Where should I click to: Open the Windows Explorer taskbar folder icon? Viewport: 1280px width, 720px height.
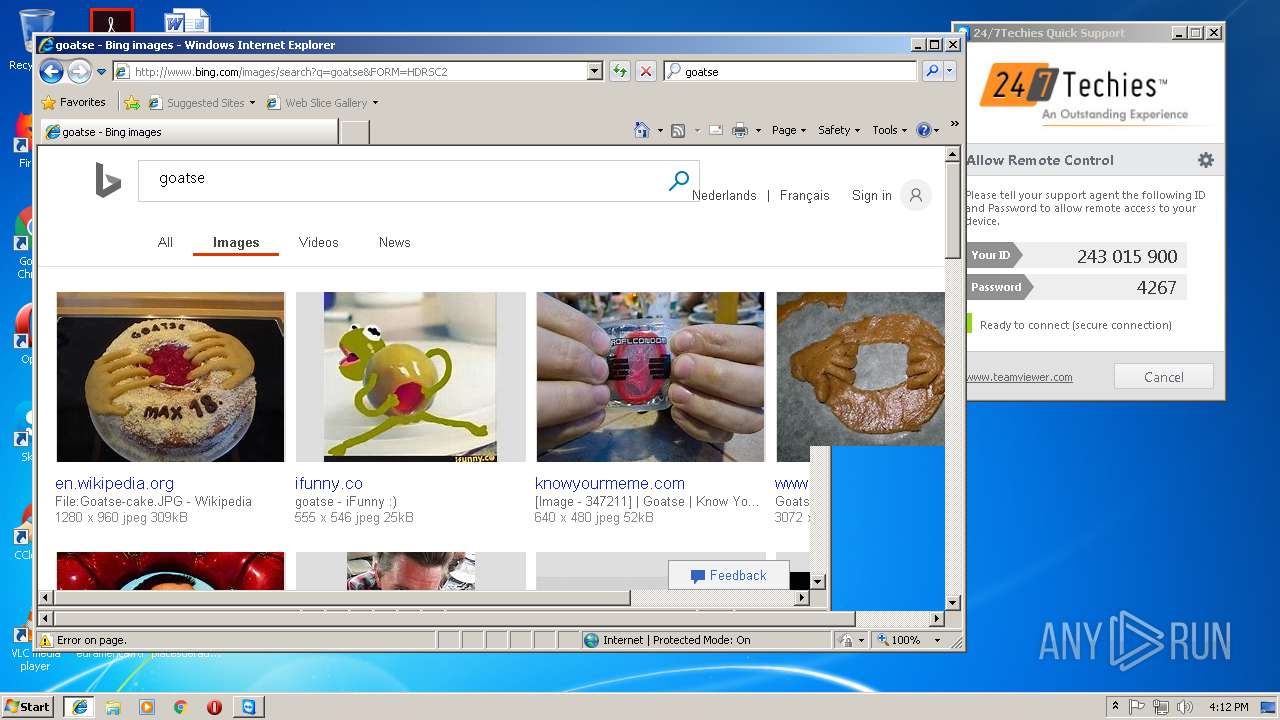tap(113, 706)
